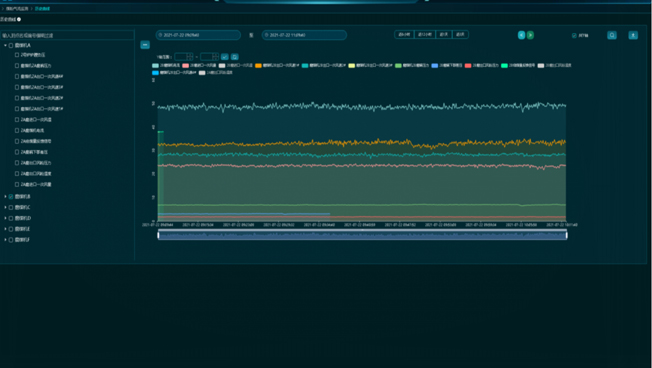The width and height of the screenshot is (652, 368).
Task: Collapse the expanded 磨煤机A tree node
Action: click(x=5, y=45)
